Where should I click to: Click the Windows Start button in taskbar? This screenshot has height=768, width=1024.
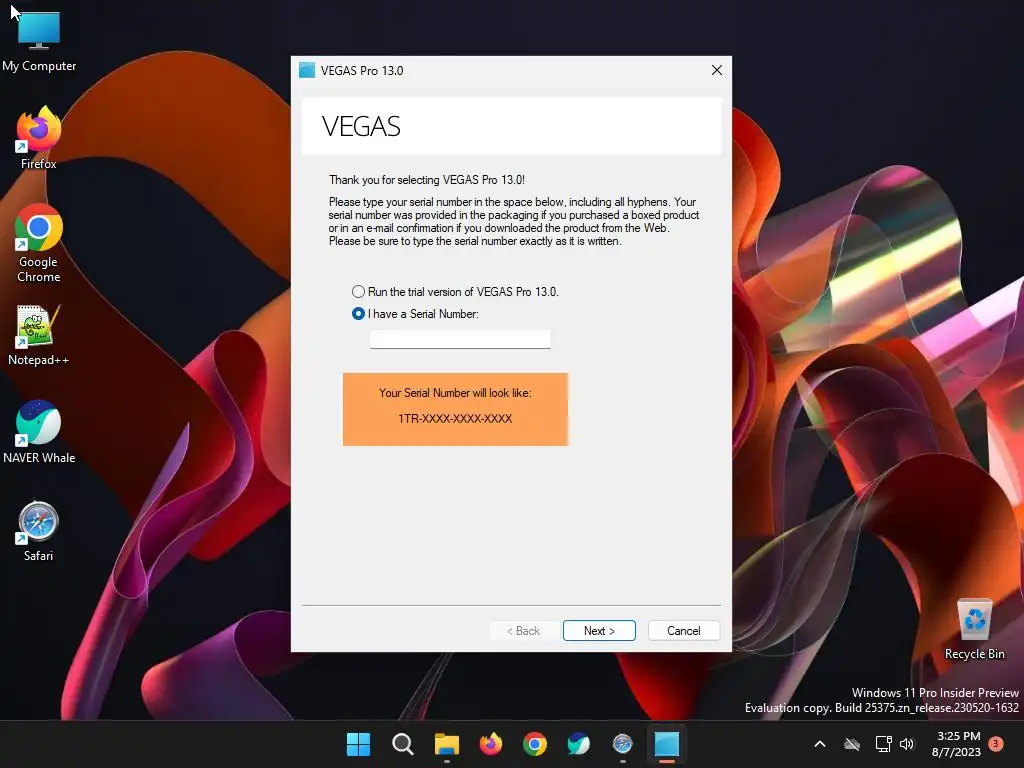[359, 744]
